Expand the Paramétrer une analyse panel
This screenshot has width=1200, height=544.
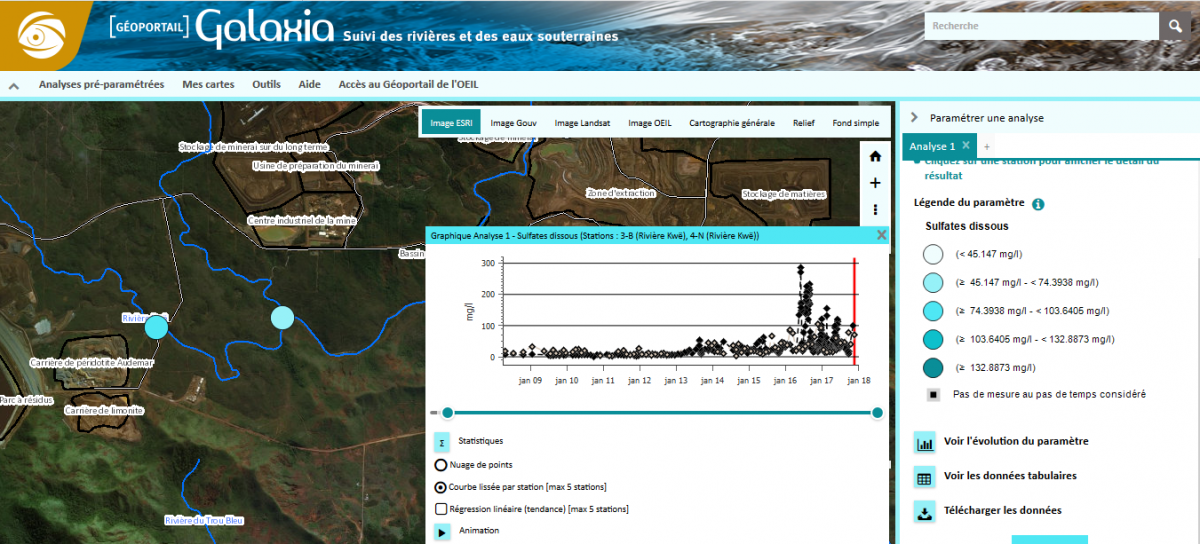[915, 118]
